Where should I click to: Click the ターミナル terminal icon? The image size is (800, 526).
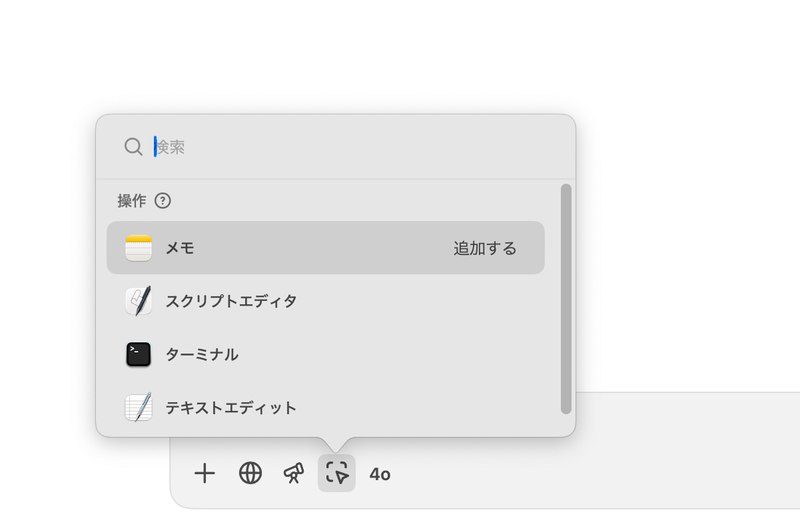[x=138, y=354]
